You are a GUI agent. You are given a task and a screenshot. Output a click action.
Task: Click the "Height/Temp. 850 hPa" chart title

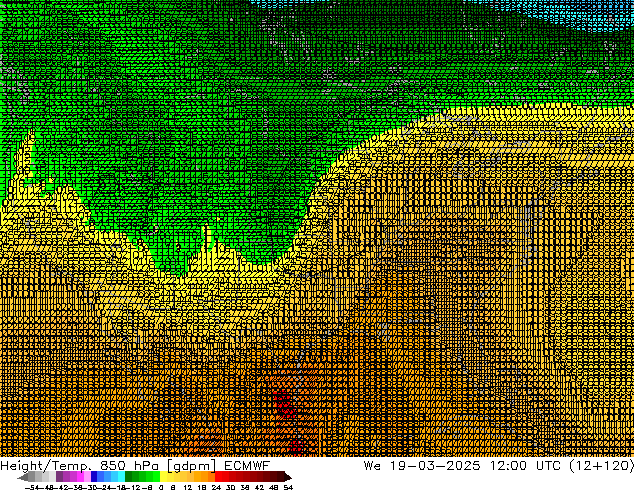[x=80, y=466]
